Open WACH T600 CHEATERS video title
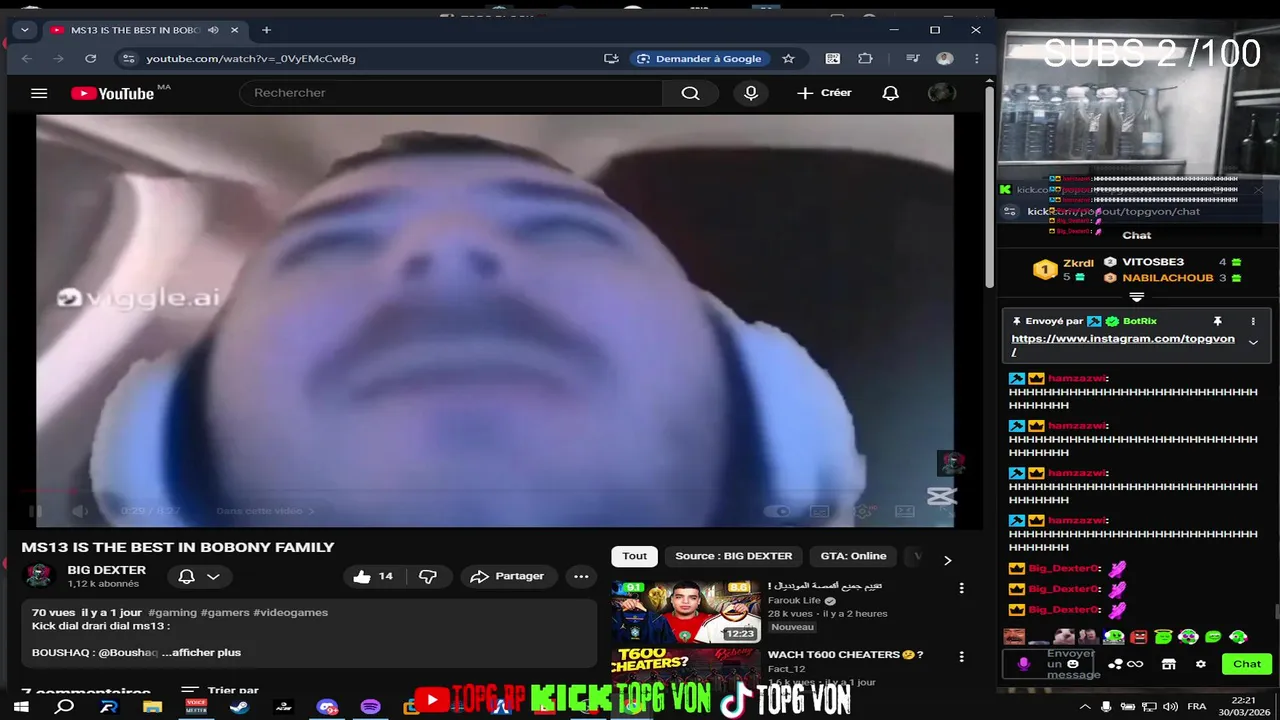Image resolution: width=1280 pixels, height=720 pixels. [x=845, y=655]
